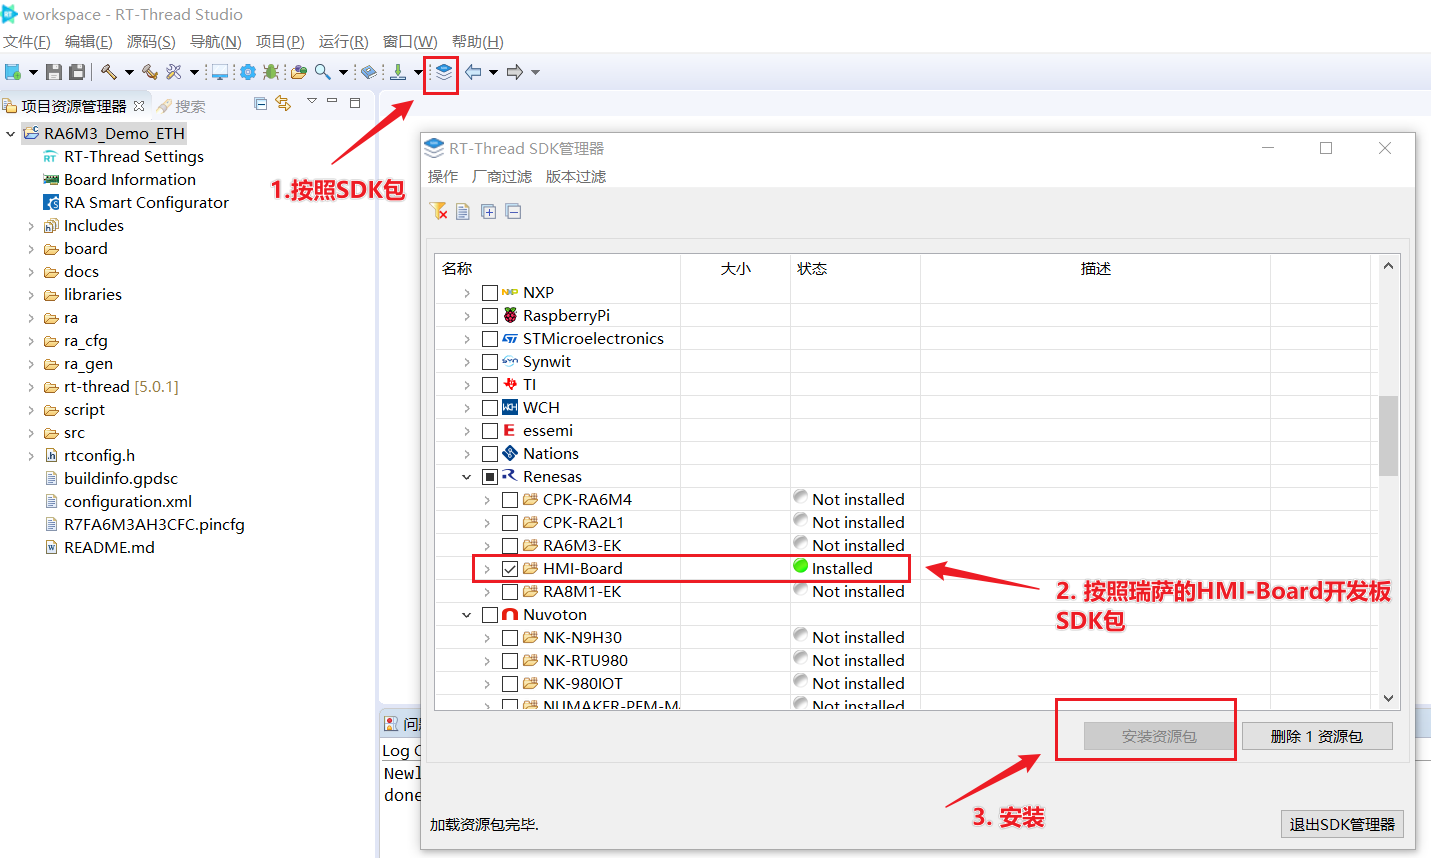
Task: Click the 安装资源包 button
Action: tap(1159, 736)
